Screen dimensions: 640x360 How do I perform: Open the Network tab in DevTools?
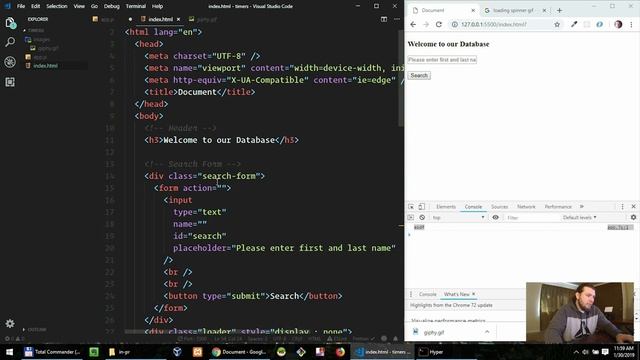coord(526,207)
